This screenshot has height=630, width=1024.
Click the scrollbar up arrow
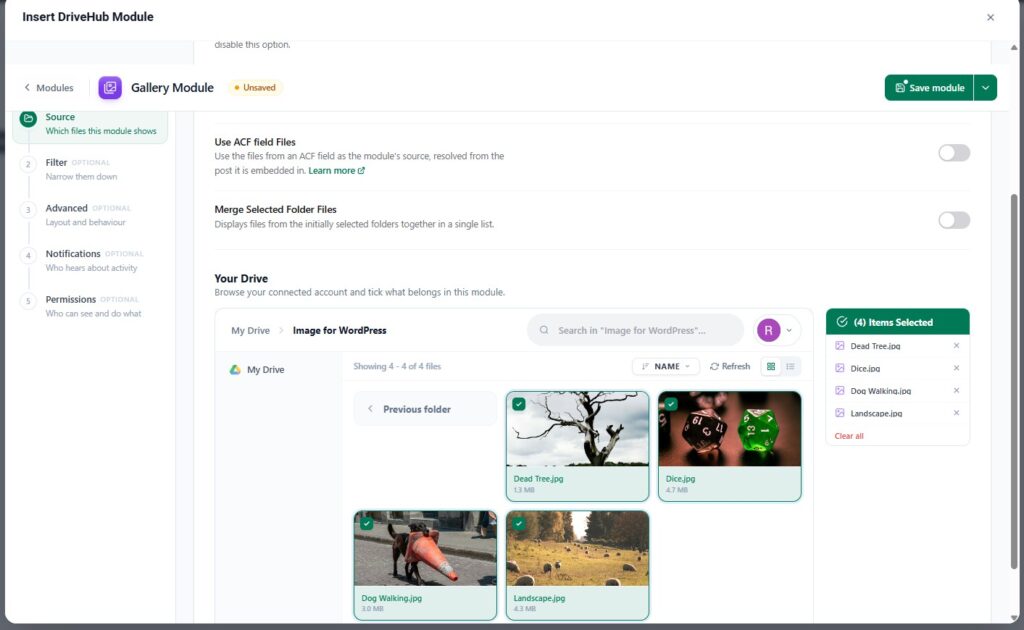tap(1014, 47)
